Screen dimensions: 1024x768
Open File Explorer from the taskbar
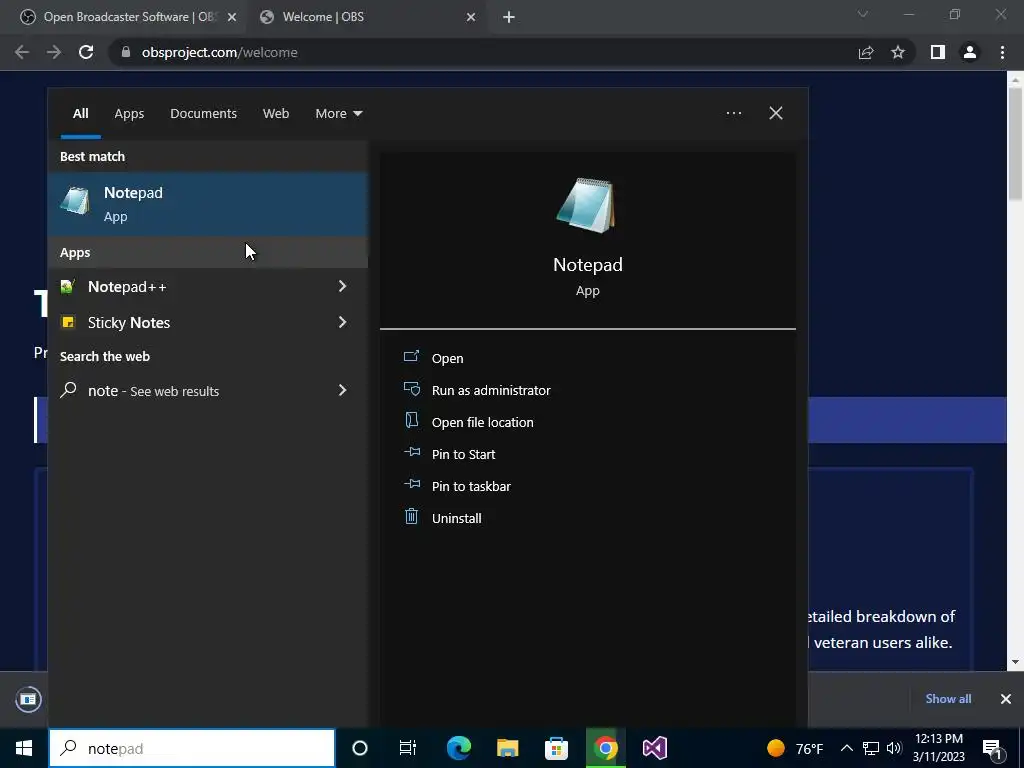coord(507,748)
